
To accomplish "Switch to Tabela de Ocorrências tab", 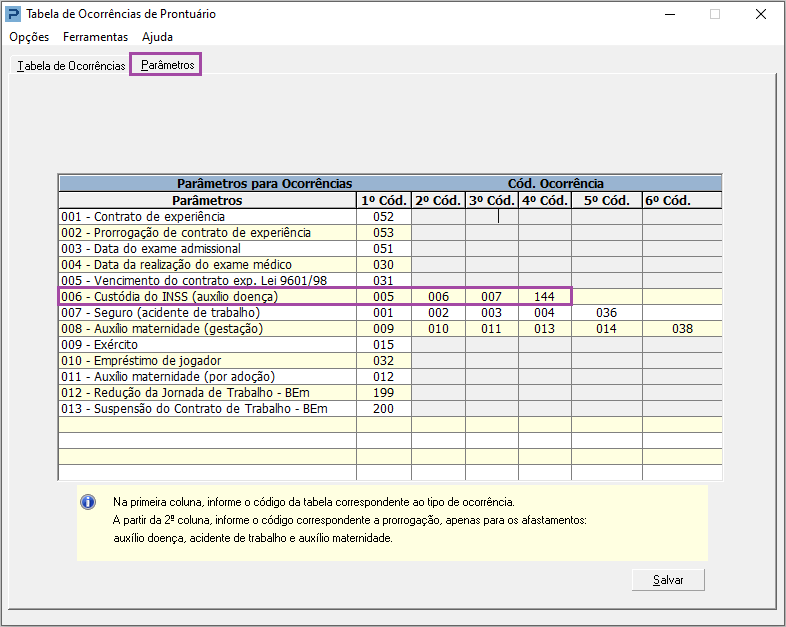I will click(71, 66).
